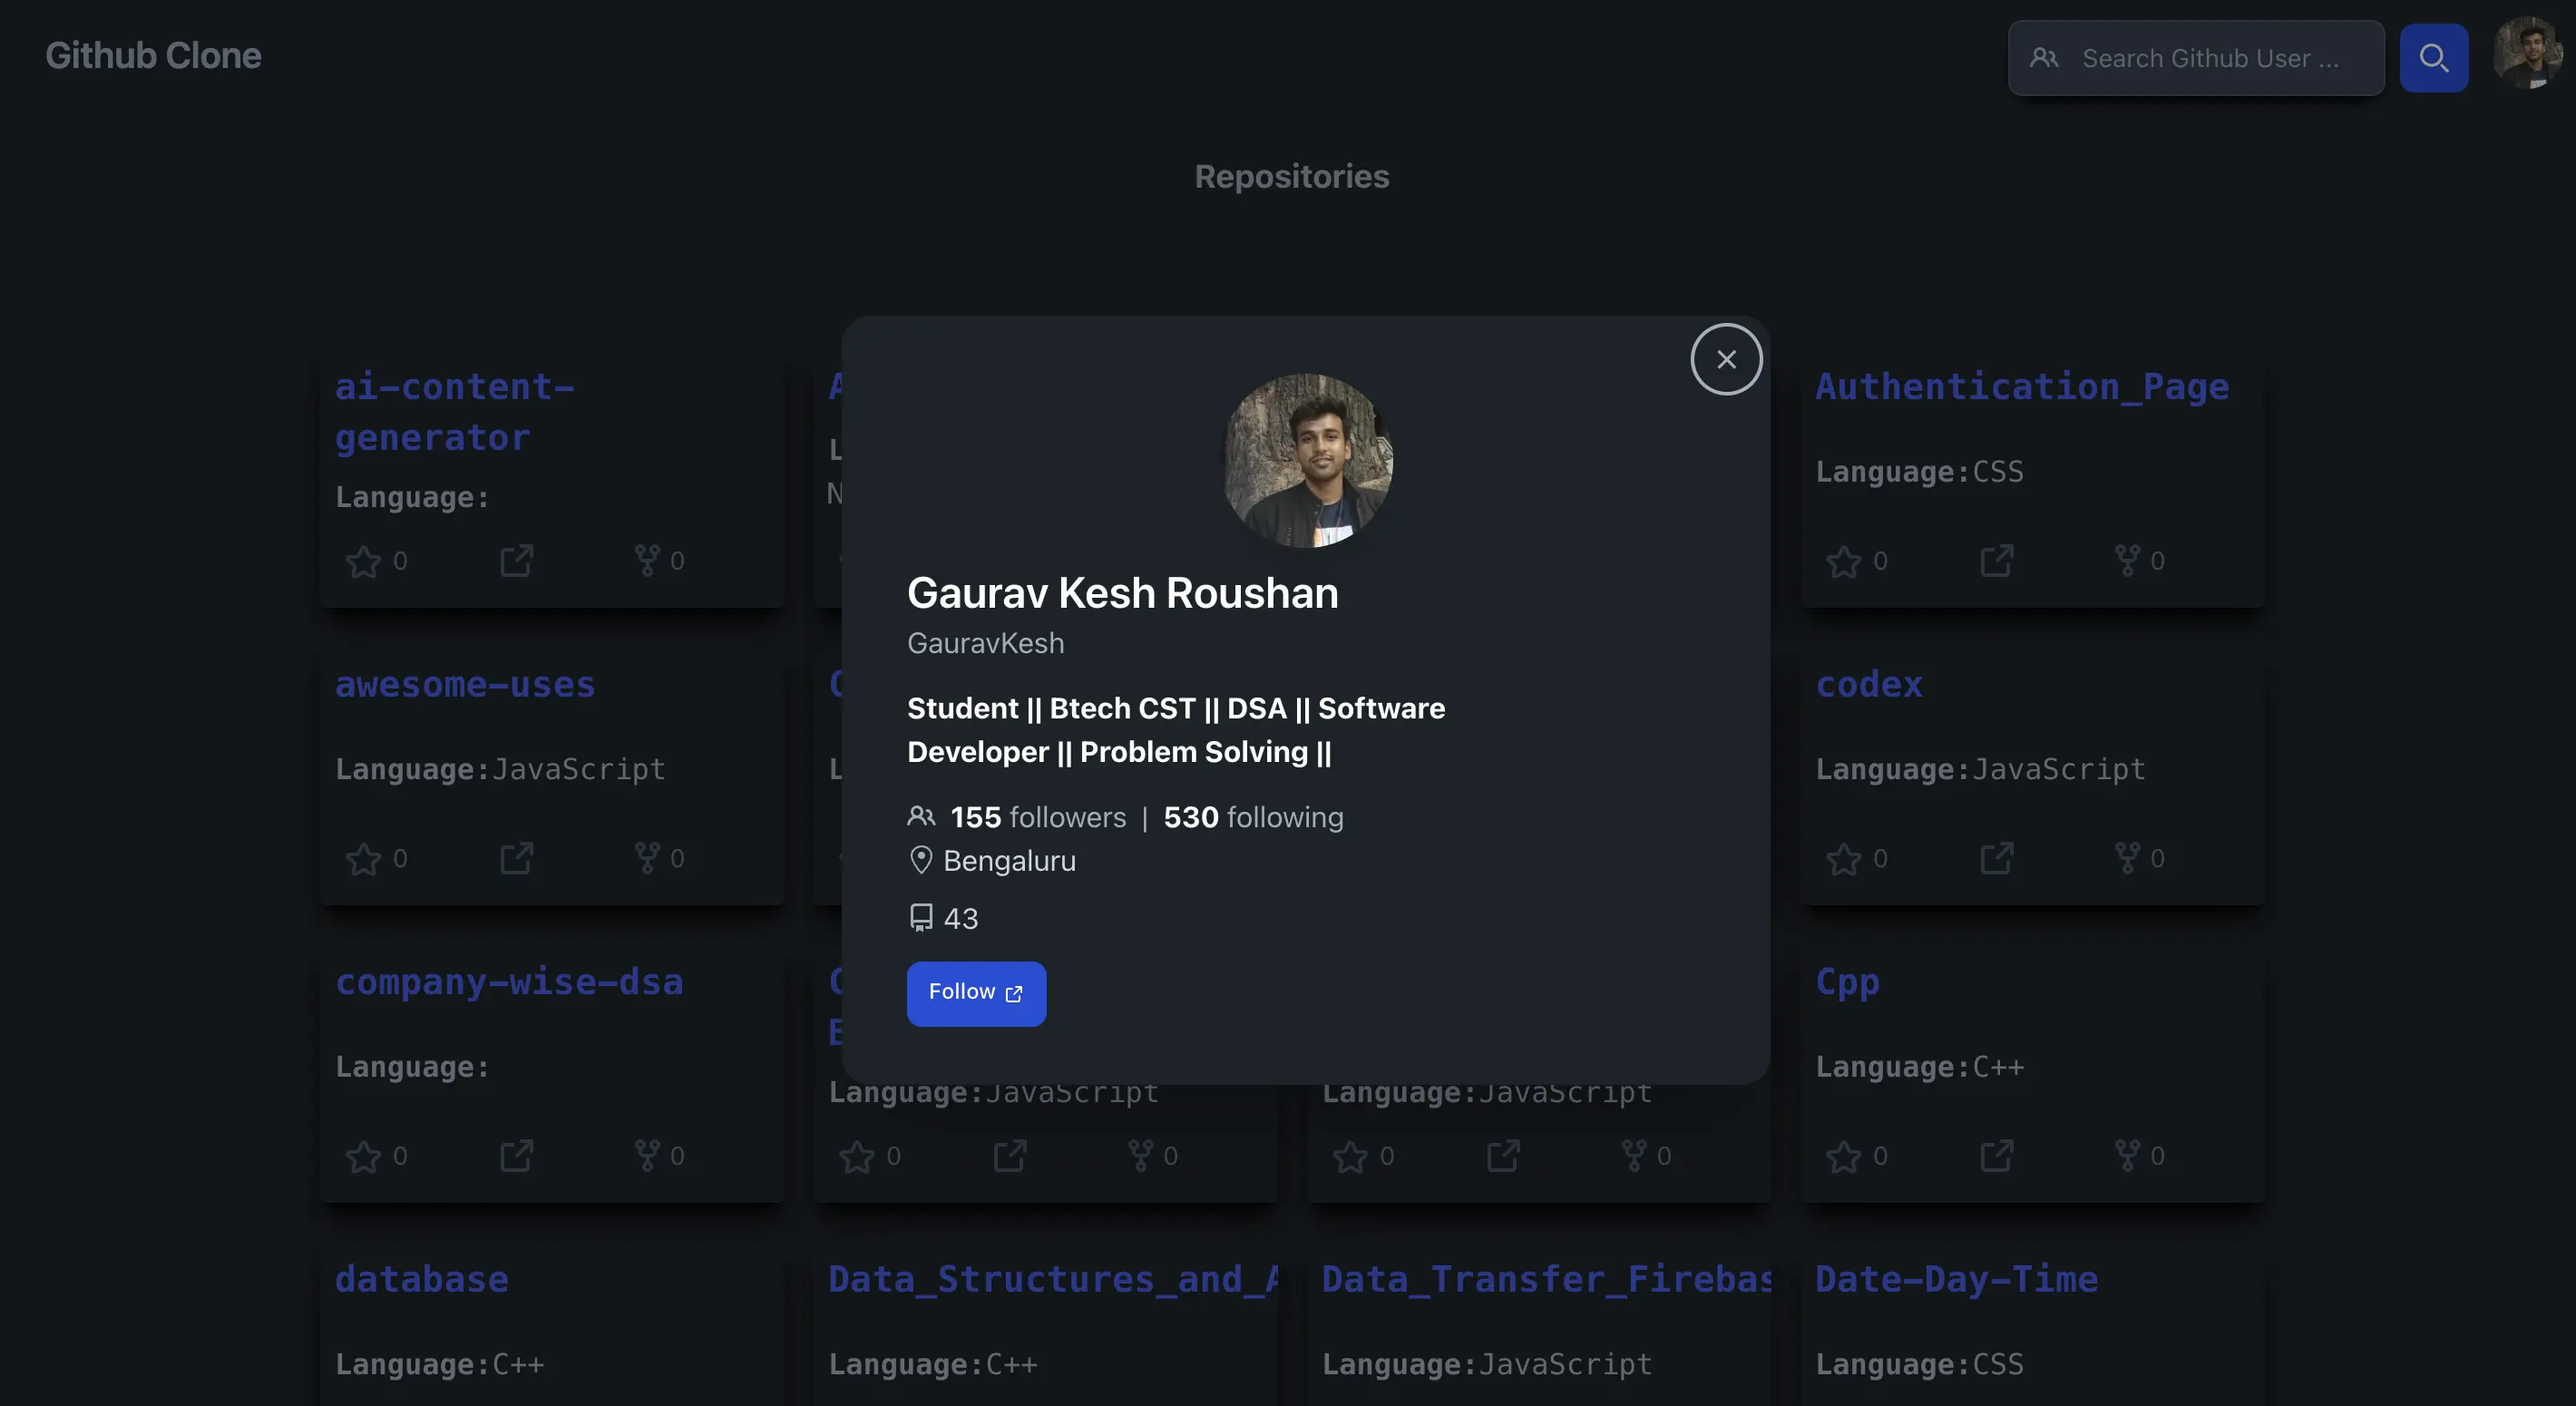Open the company-wise-dsa repository link
Screen dimensions: 2576x1406
click(x=509, y=981)
